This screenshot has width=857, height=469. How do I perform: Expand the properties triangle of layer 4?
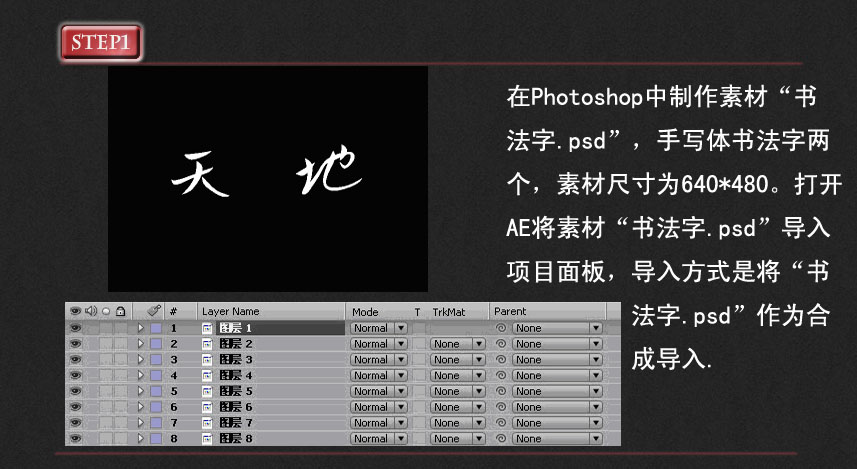tap(140, 376)
